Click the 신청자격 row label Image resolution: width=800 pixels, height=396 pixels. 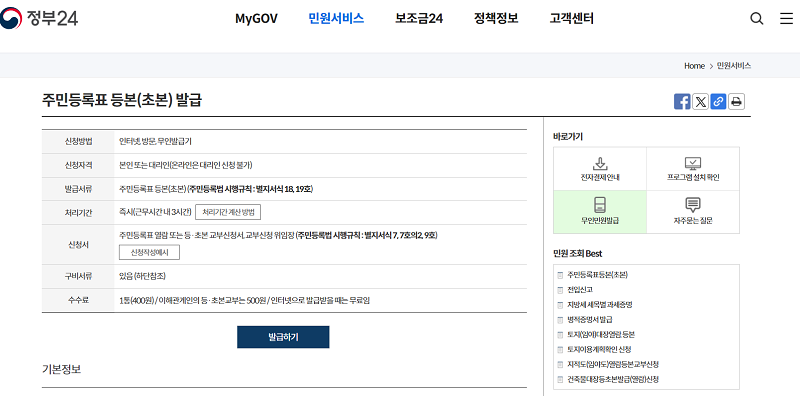point(79,165)
